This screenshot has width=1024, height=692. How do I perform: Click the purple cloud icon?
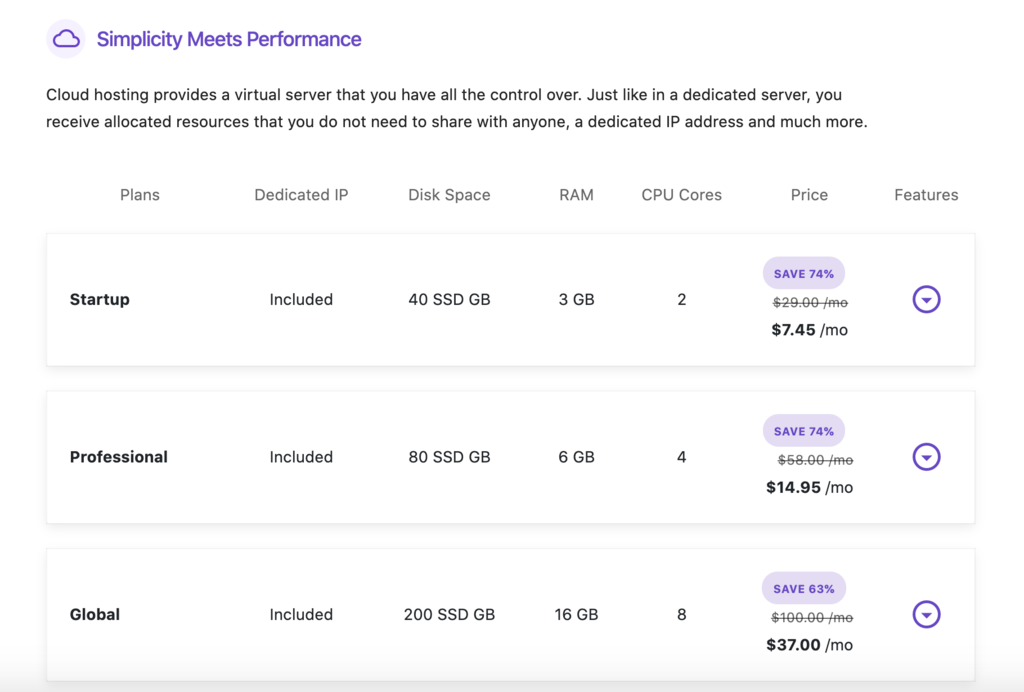click(66, 38)
